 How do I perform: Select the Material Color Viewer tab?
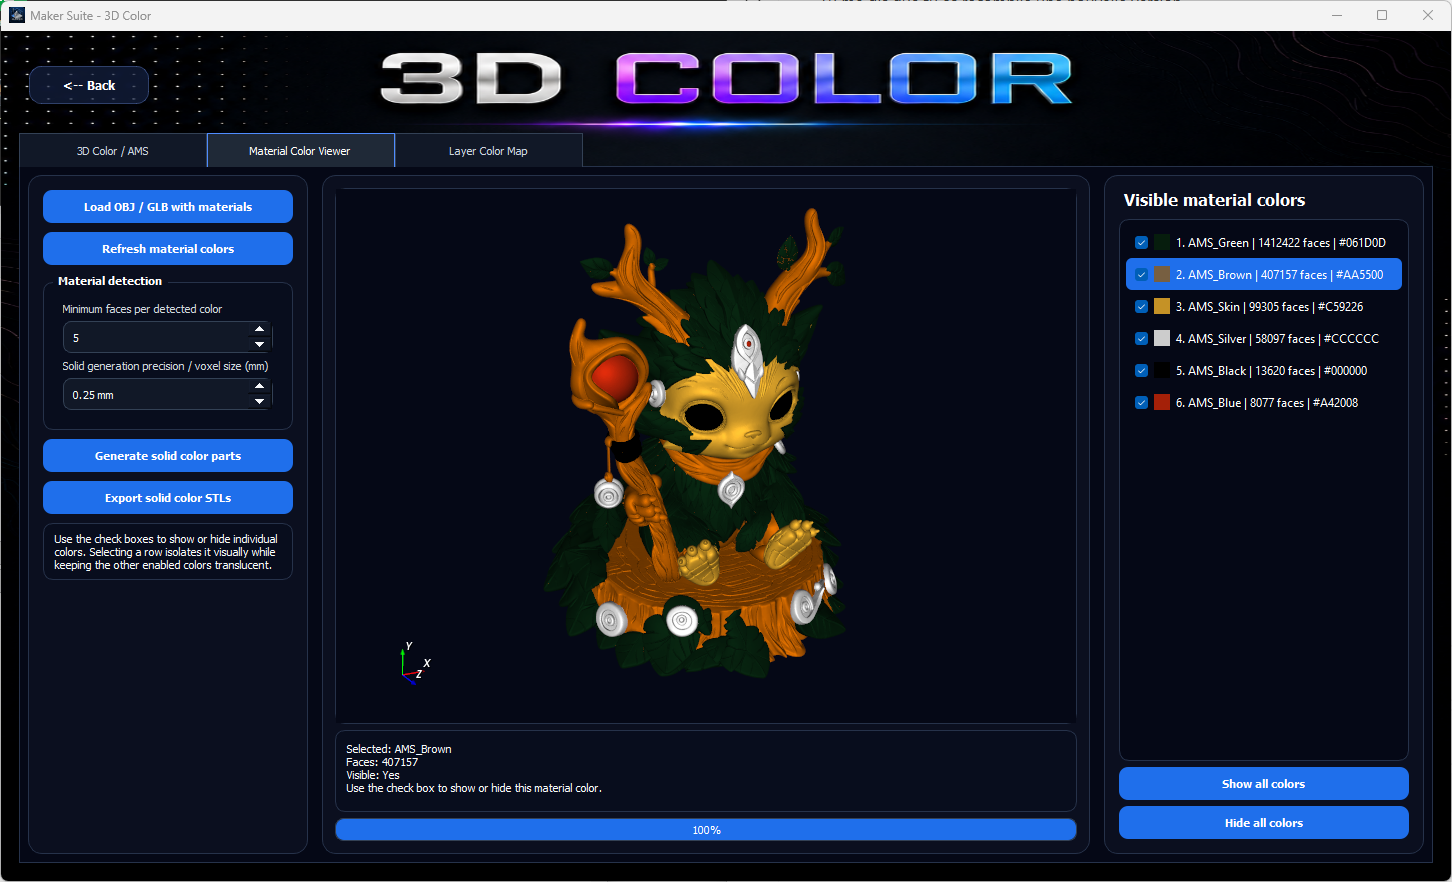coord(300,151)
